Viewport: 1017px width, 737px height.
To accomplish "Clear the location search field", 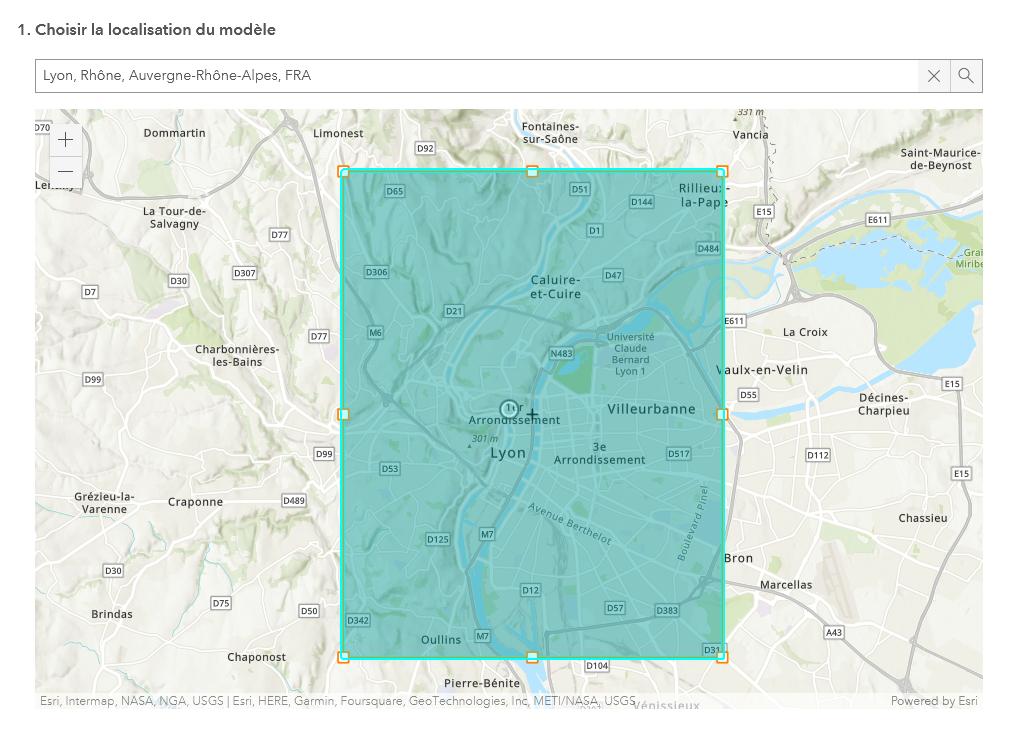I will click(934, 76).
